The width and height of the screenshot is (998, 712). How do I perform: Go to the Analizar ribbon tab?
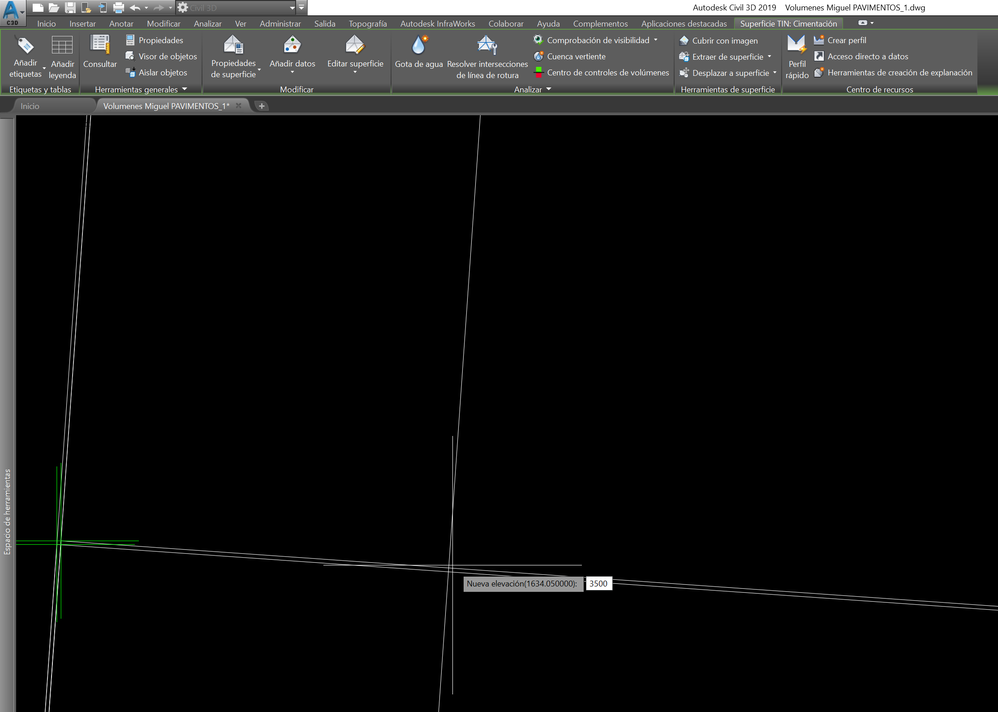pyautogui.click(x=207, y=24)
